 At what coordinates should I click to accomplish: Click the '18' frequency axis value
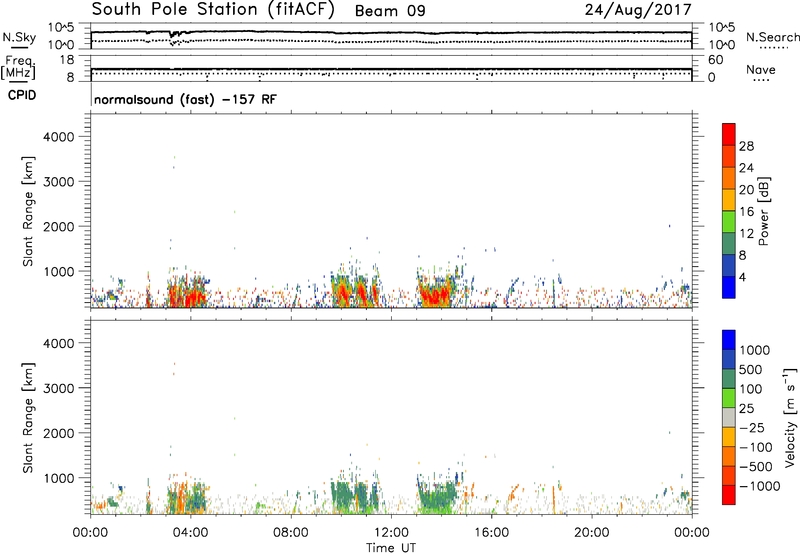[x=67, y=60]
